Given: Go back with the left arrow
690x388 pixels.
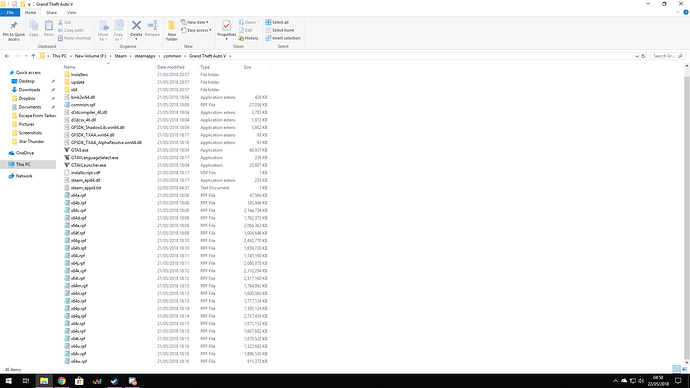Looking at the screenshot, I should (7, 56).
